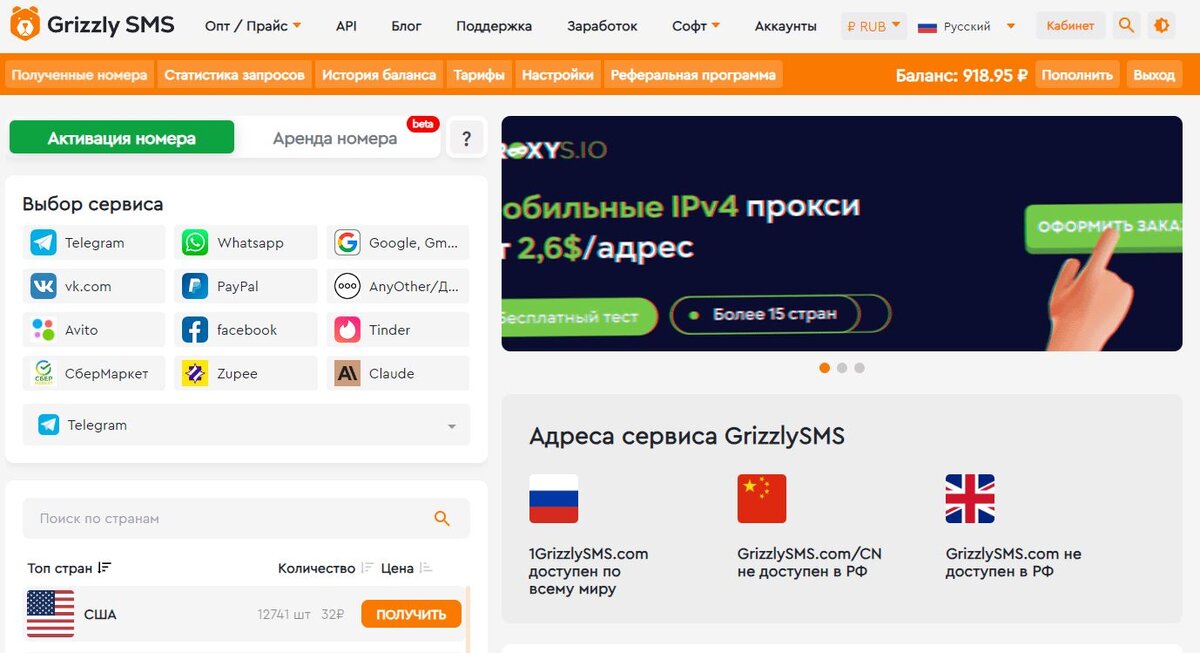This screenshot has width=1200, height=653.
Task: Click the China flag for GrizzlySMS.com/CN
Action: [762, 499]
